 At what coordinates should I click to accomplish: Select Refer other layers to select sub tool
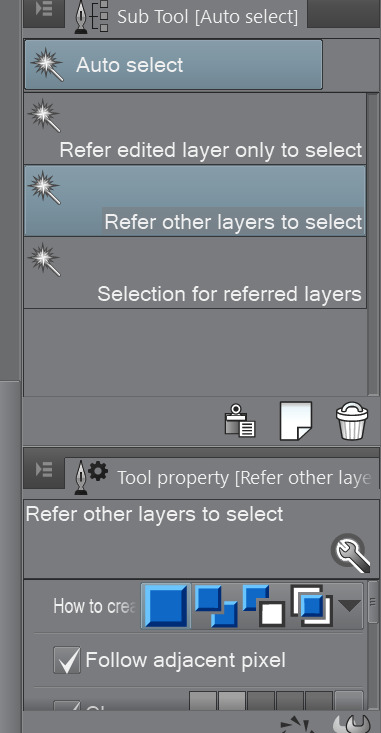(195, 201)
